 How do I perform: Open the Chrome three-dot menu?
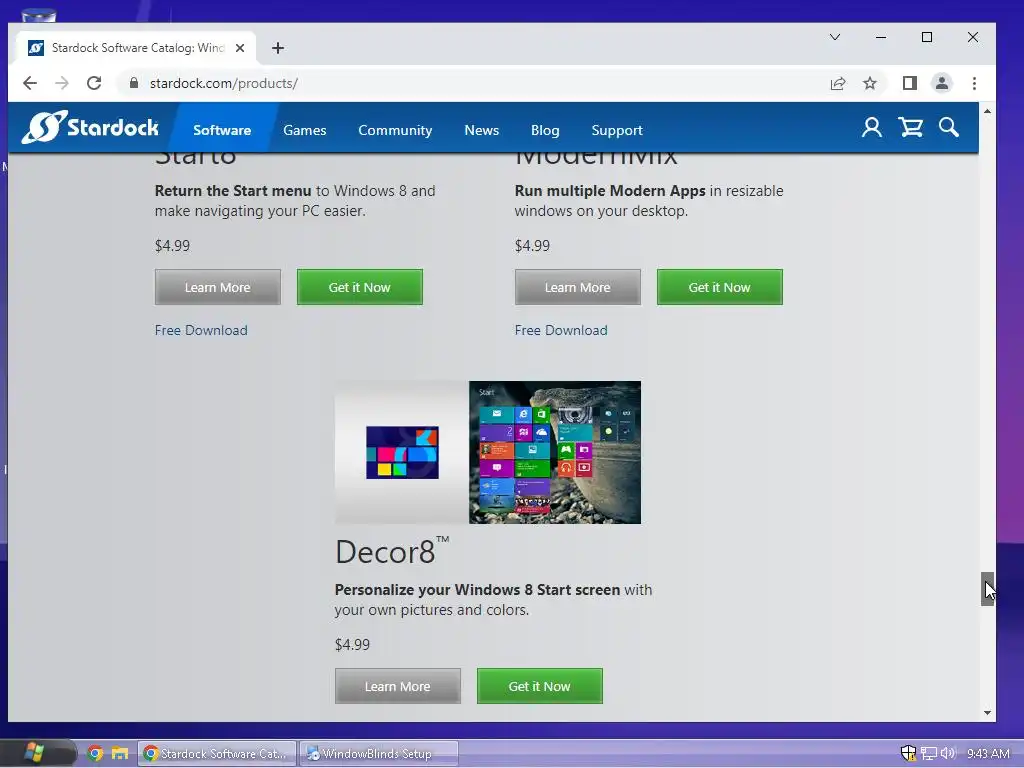974,83
